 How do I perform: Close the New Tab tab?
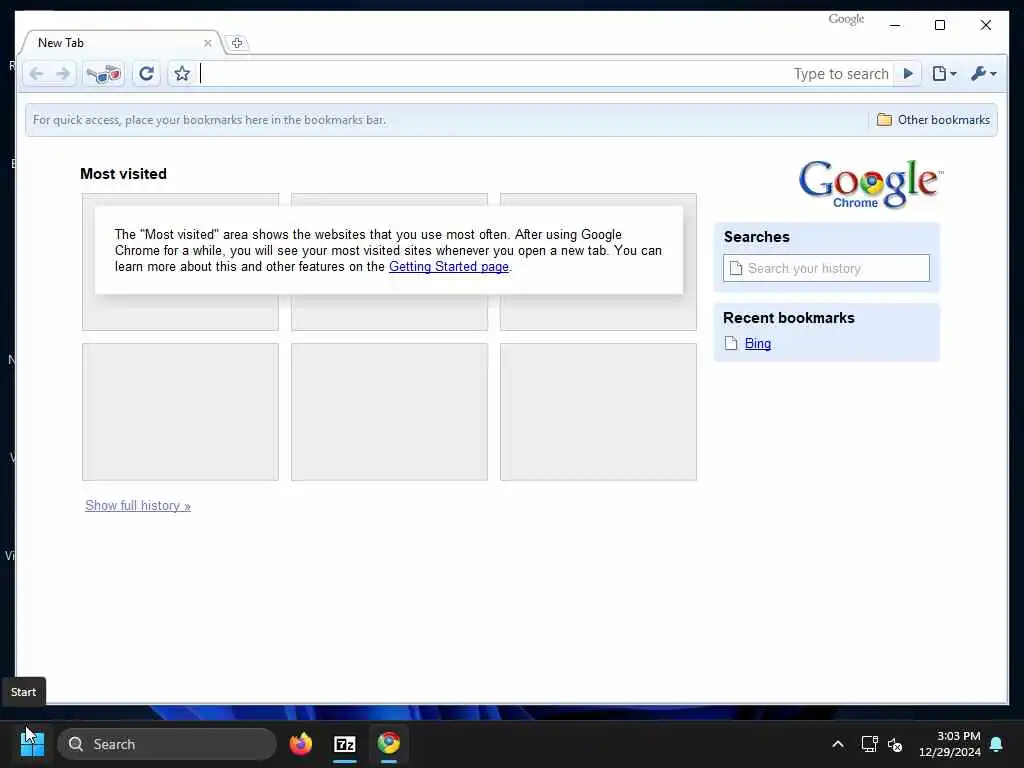[x=208, y=43]
